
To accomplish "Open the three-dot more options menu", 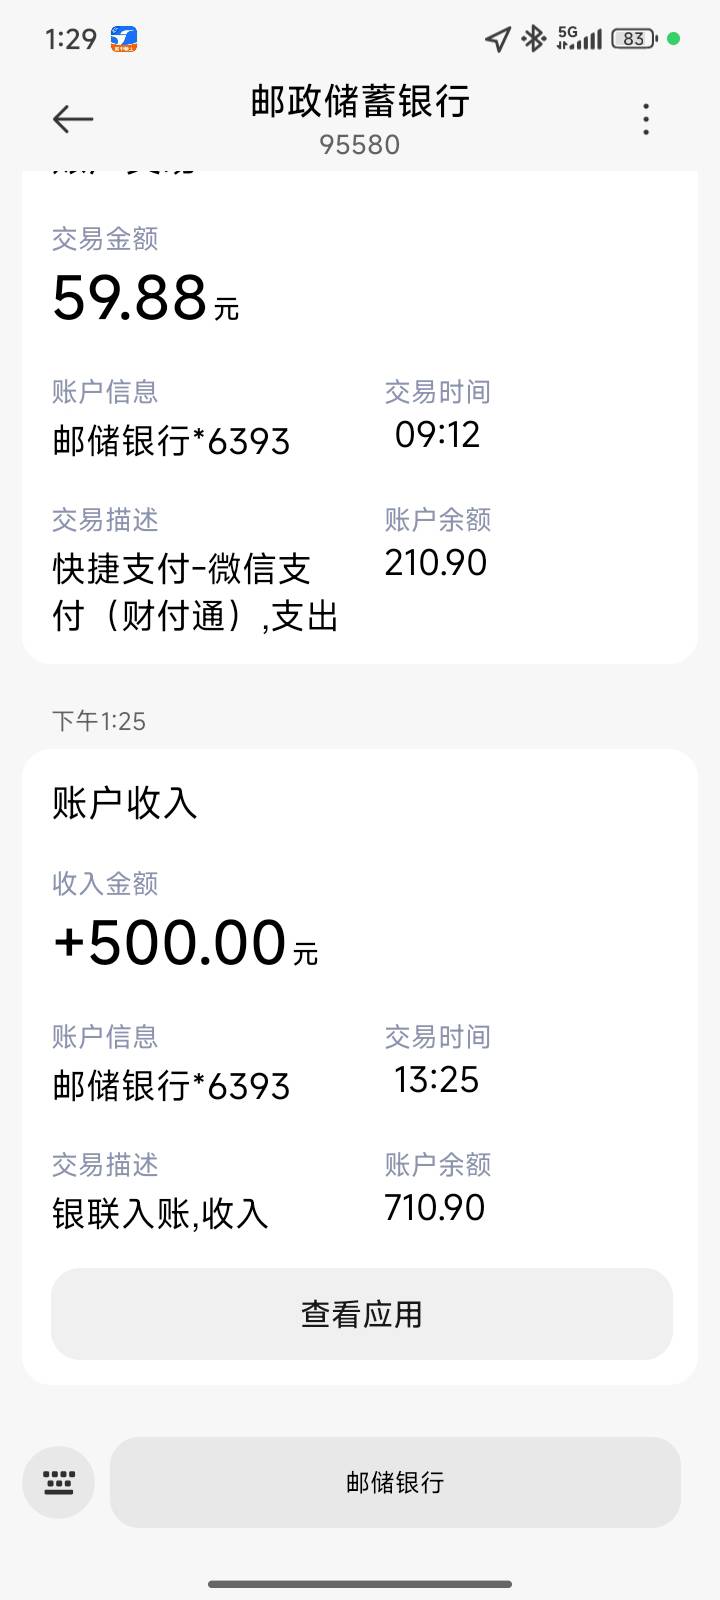I will pyautogui.click(x=646, y=120).
